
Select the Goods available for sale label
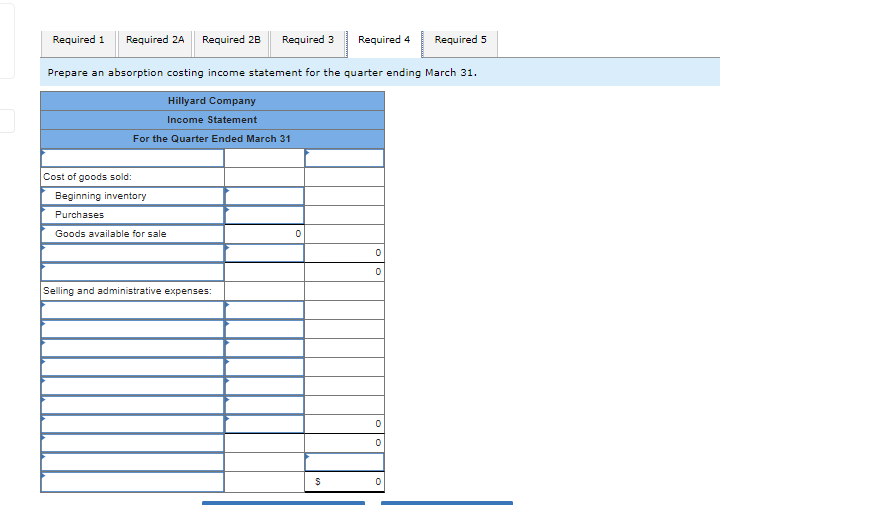point(133,234)
